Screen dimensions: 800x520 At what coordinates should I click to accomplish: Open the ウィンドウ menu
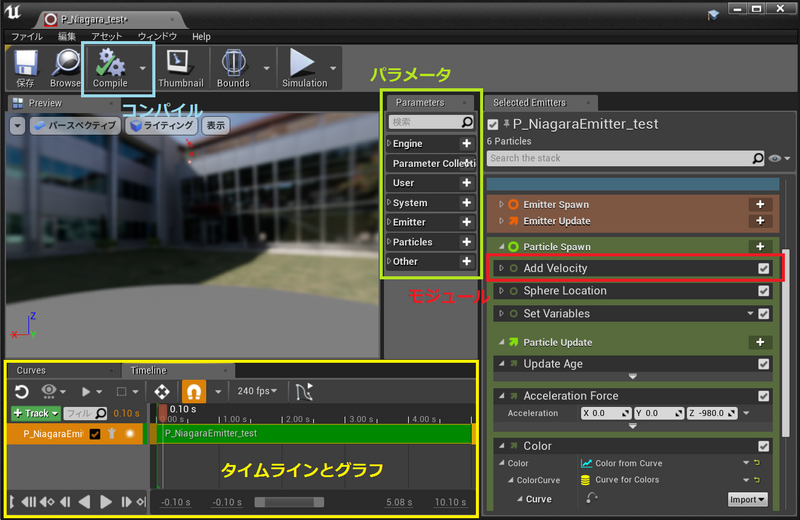click(157, 36)
